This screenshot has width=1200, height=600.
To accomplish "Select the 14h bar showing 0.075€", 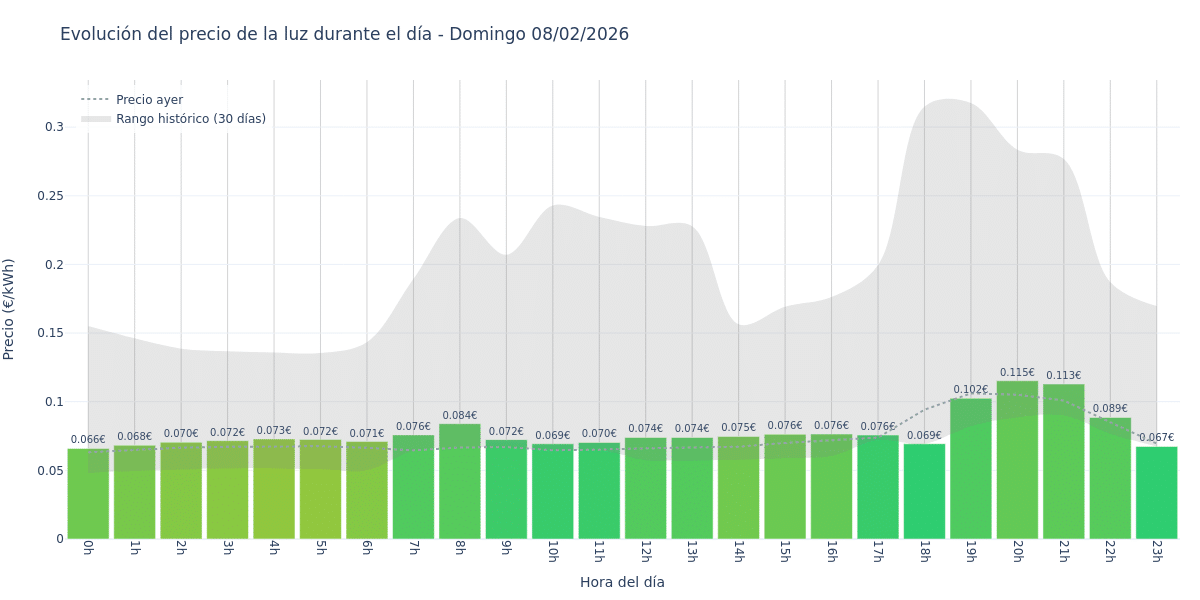I will [x=738, y=488].
